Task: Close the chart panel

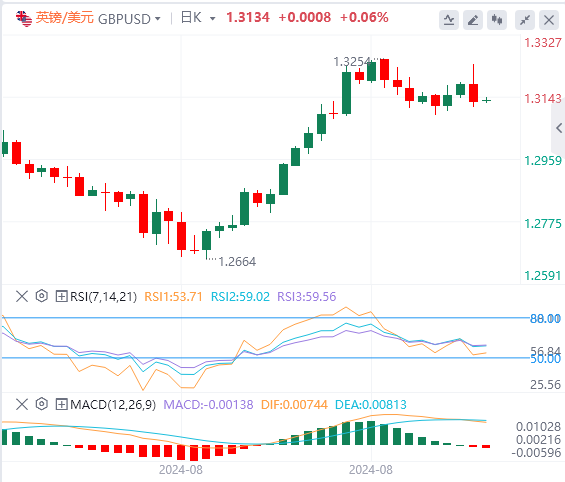Action: (549, 20)
